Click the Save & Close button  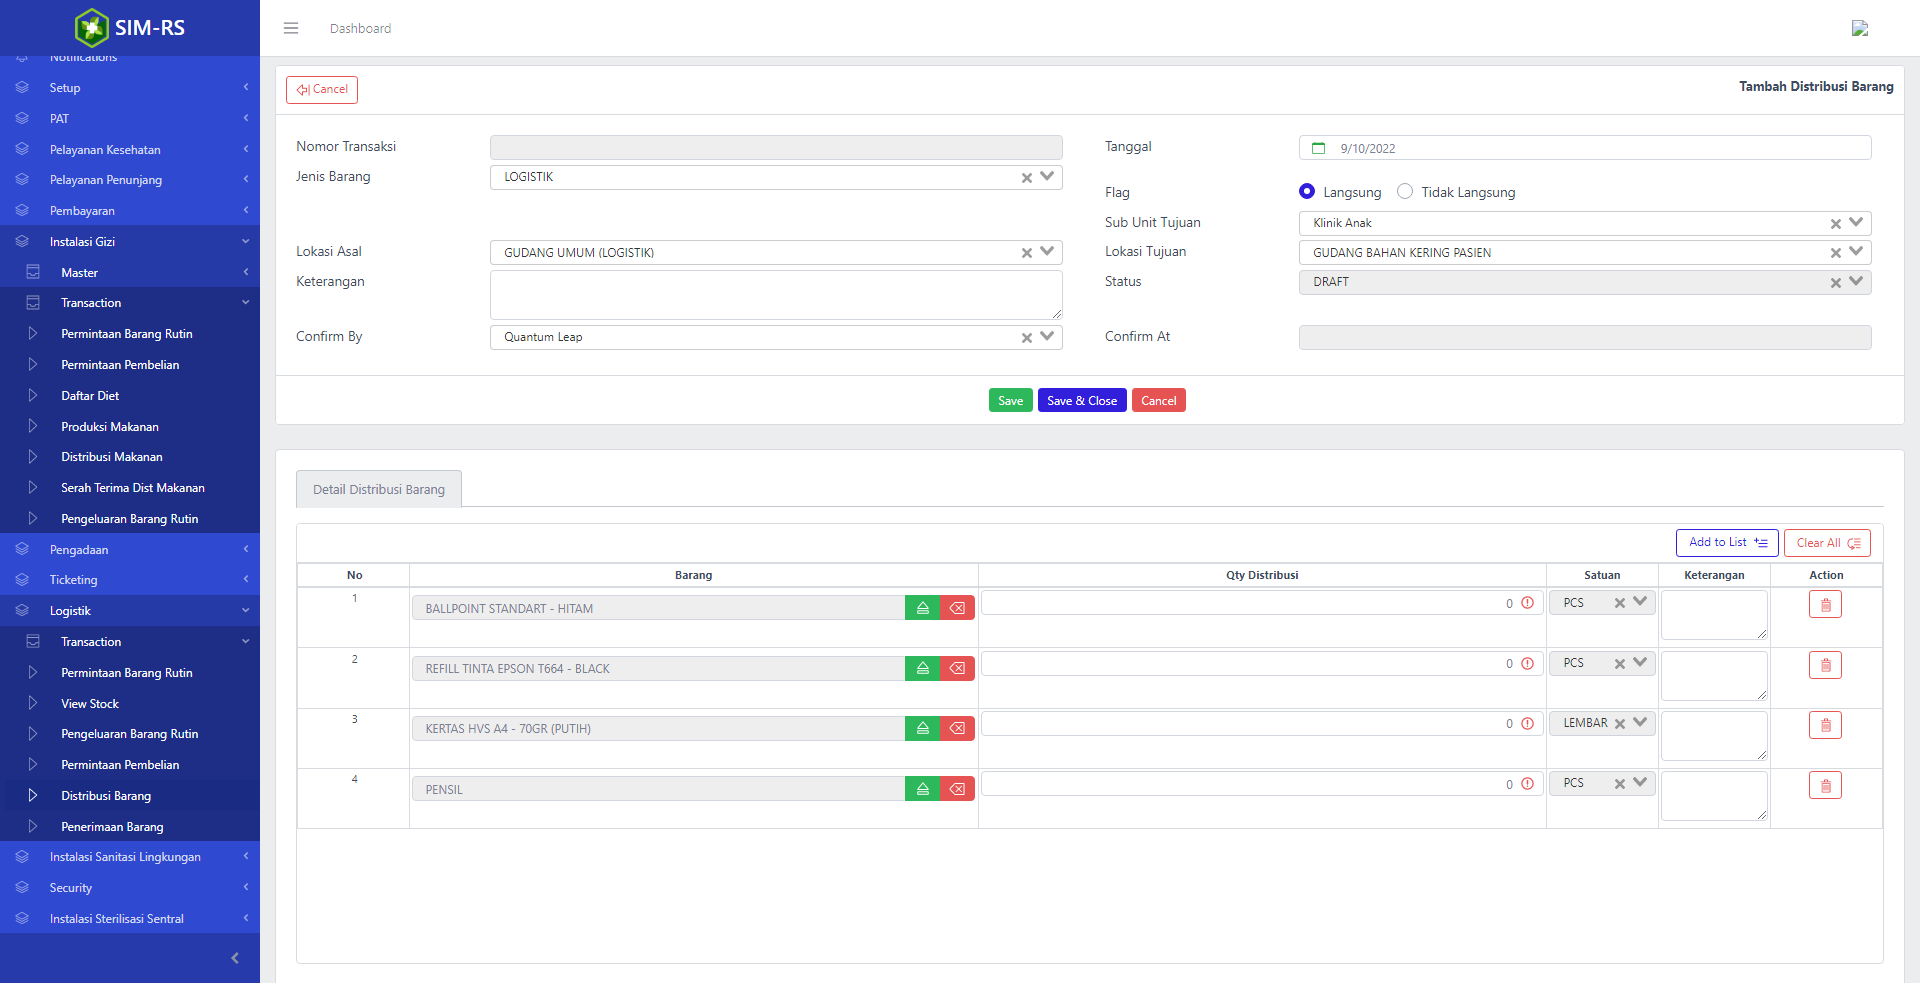pyautogui.click(x=1082, y=401)
